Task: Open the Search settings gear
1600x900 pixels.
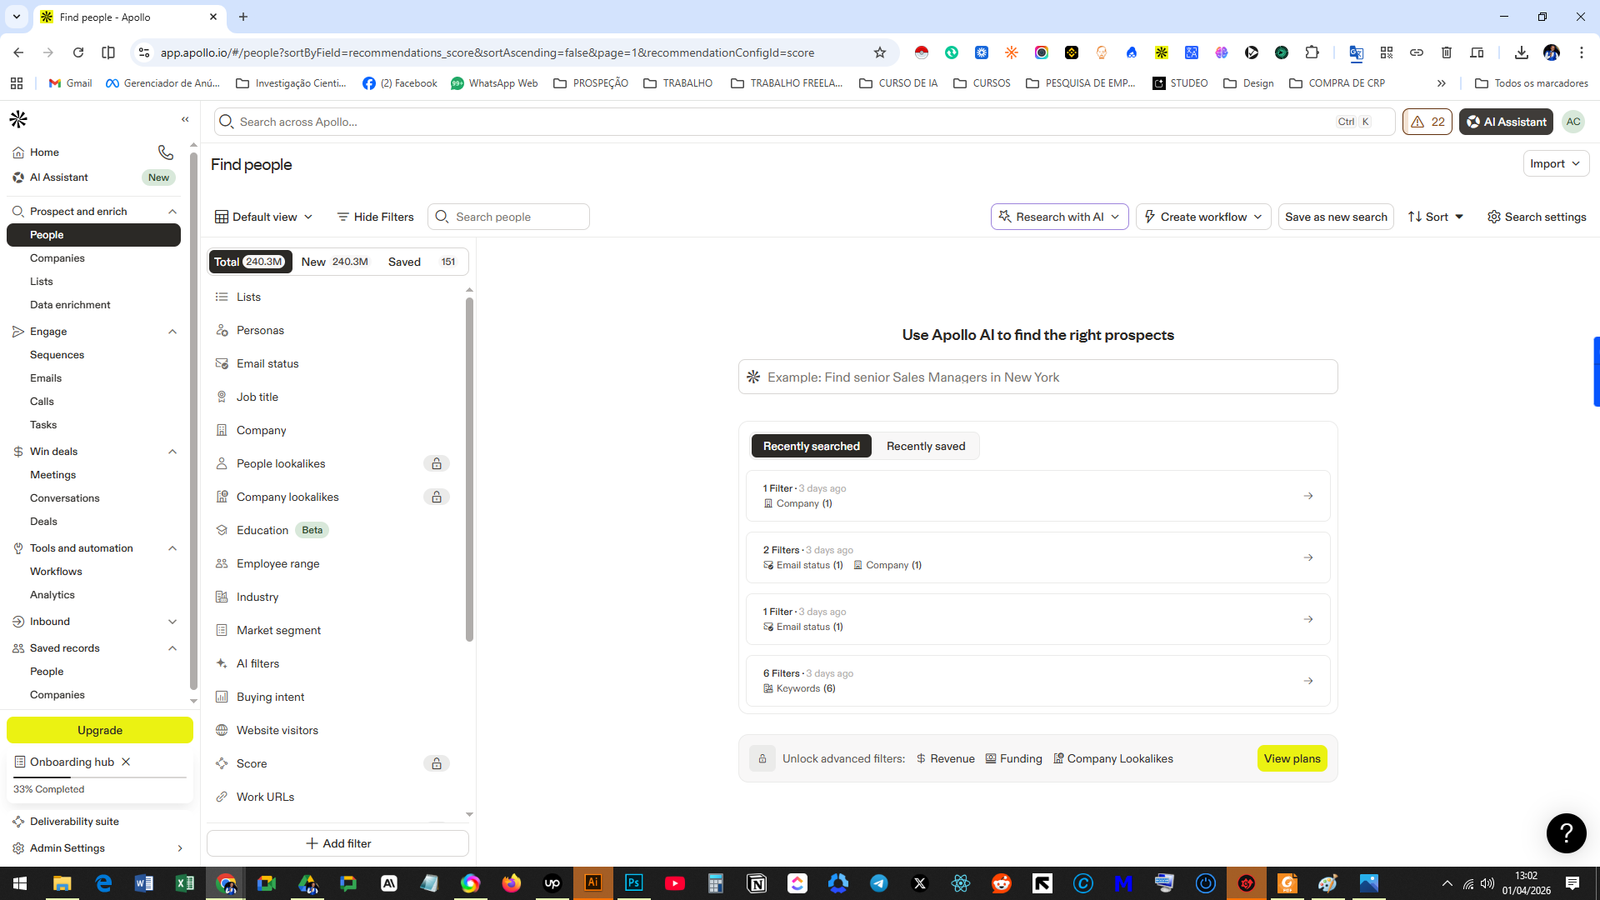Action: click(1536, 217)
